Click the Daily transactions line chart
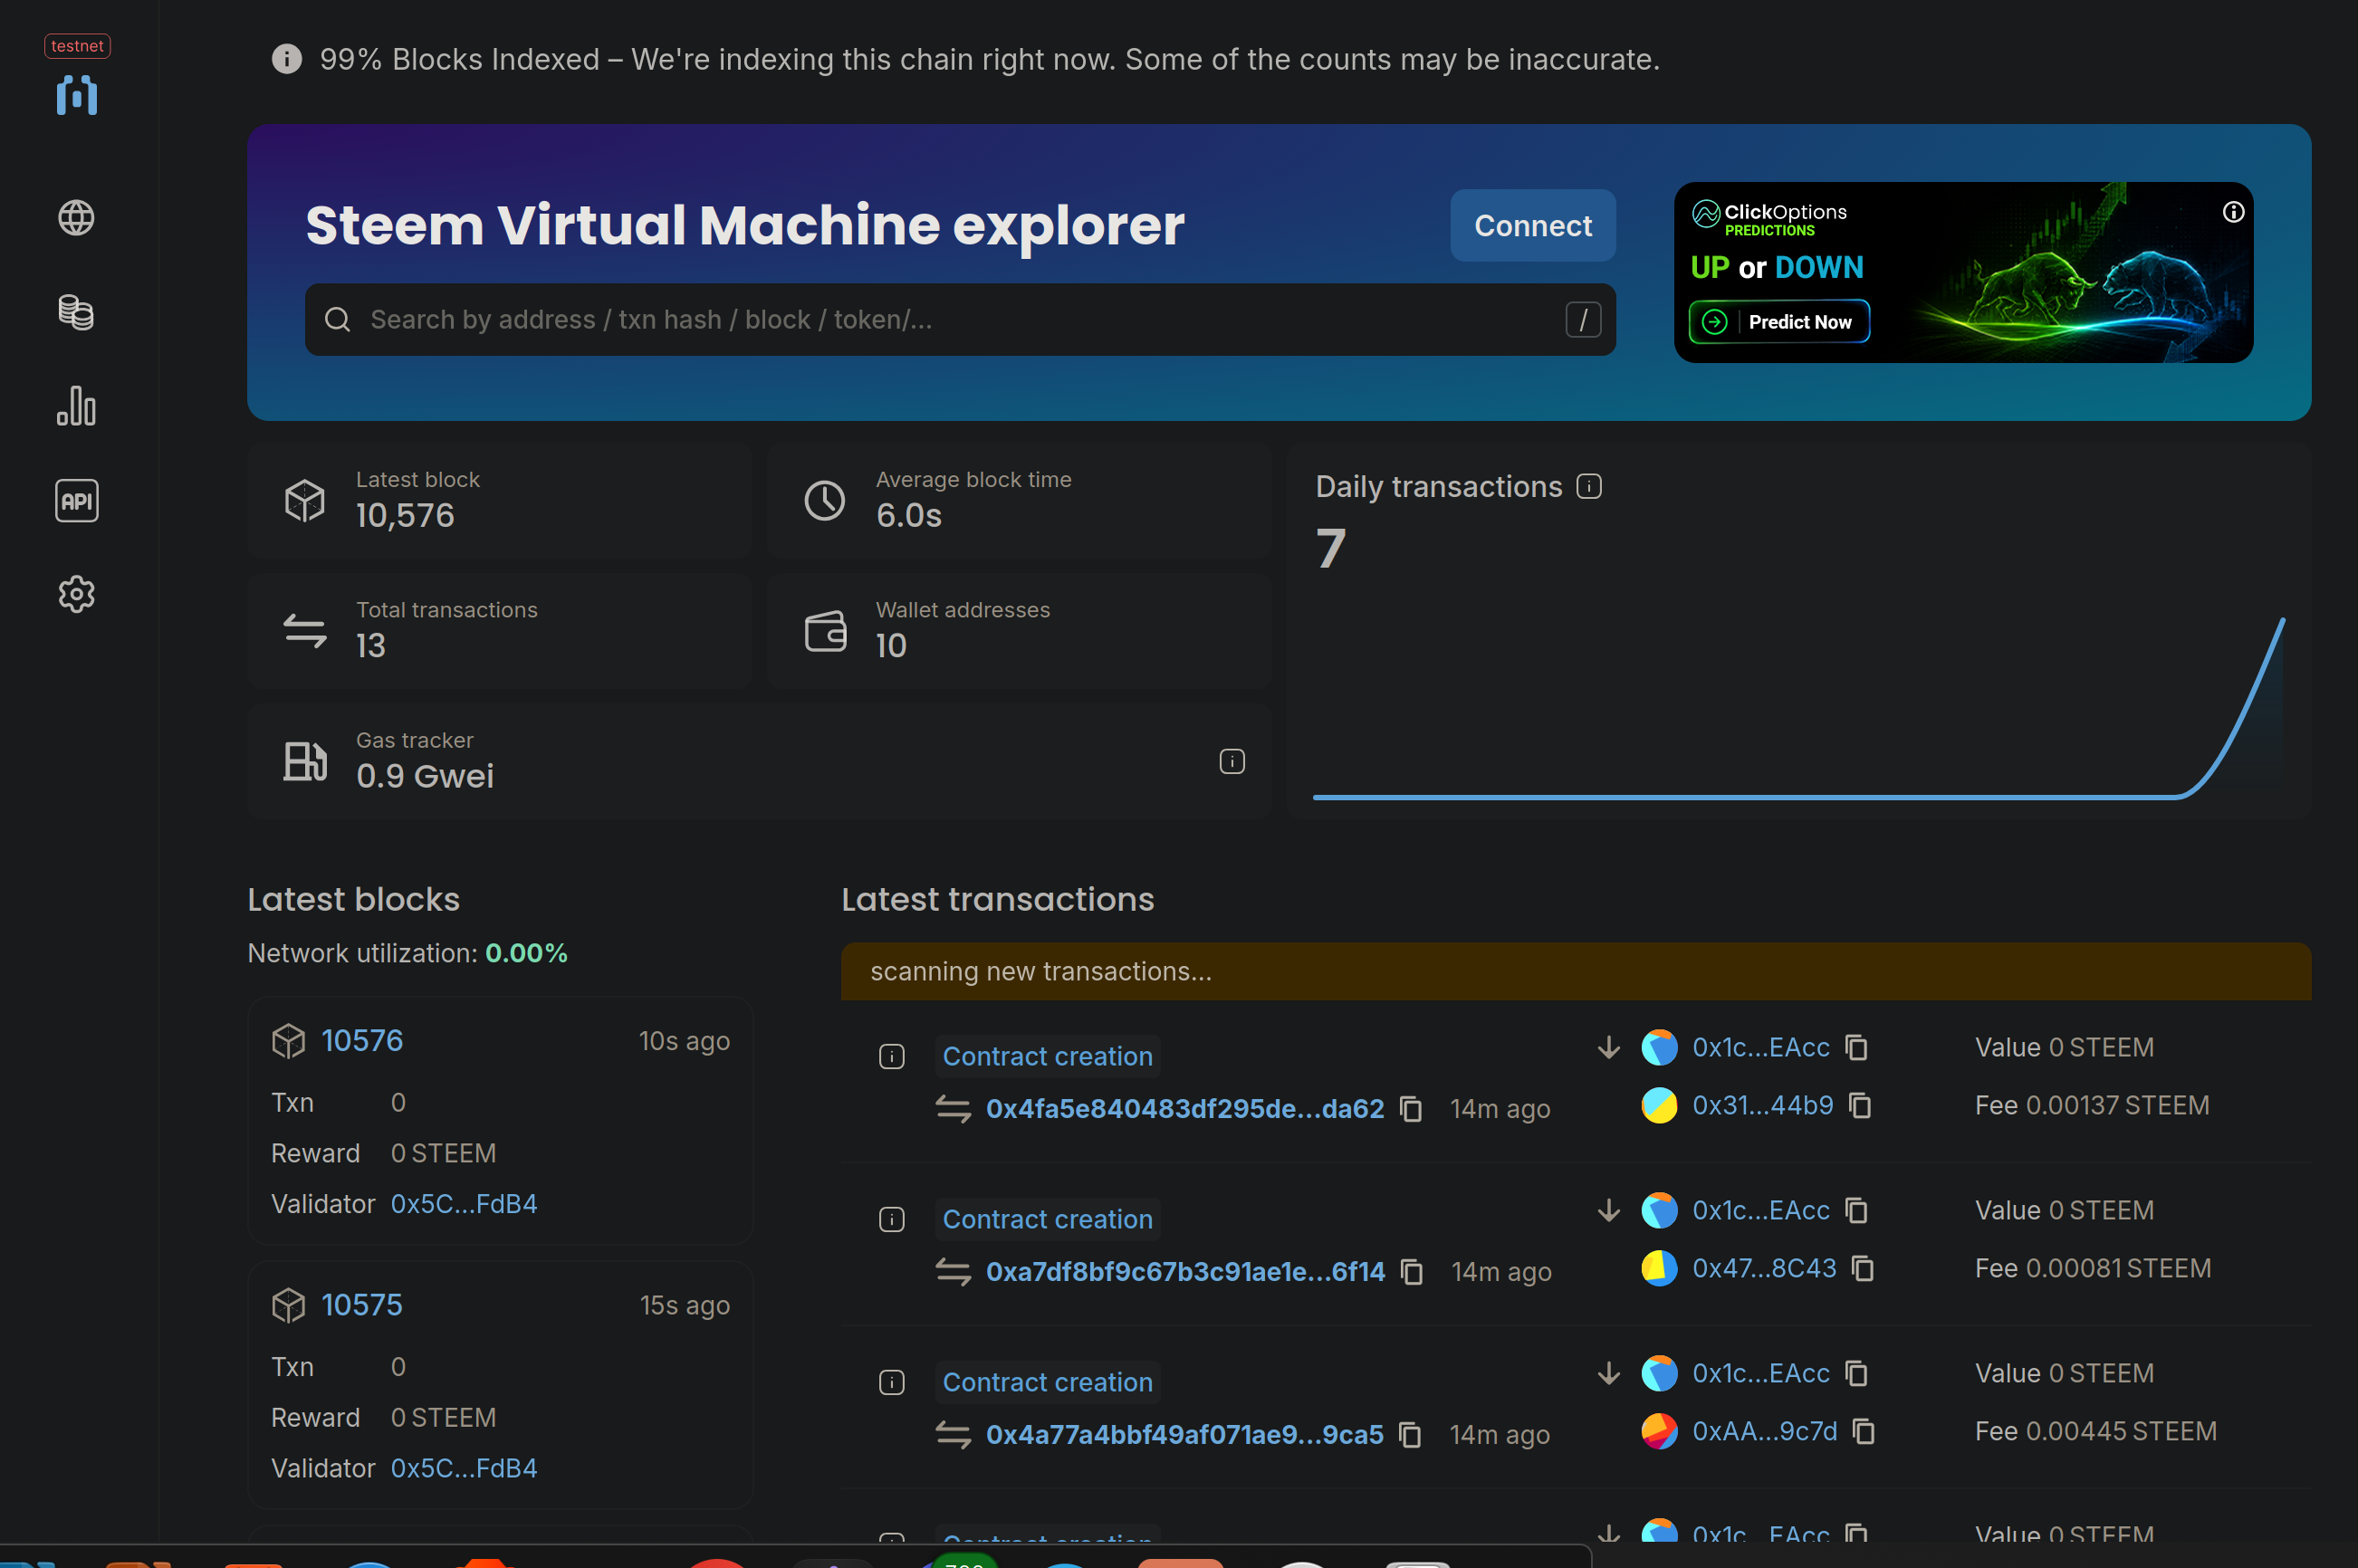Screen dimensions: 2358x1568 pos(1798,708)
